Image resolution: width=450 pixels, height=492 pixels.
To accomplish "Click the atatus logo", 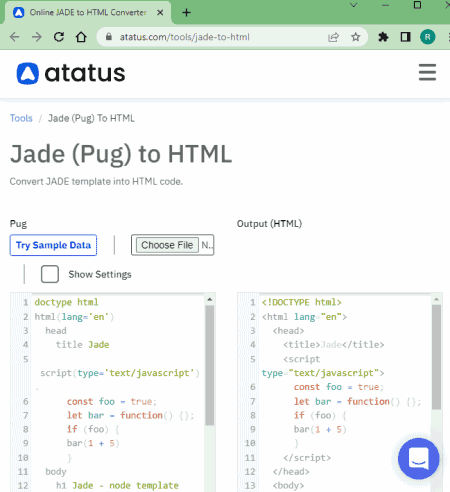I will [71, 73].
